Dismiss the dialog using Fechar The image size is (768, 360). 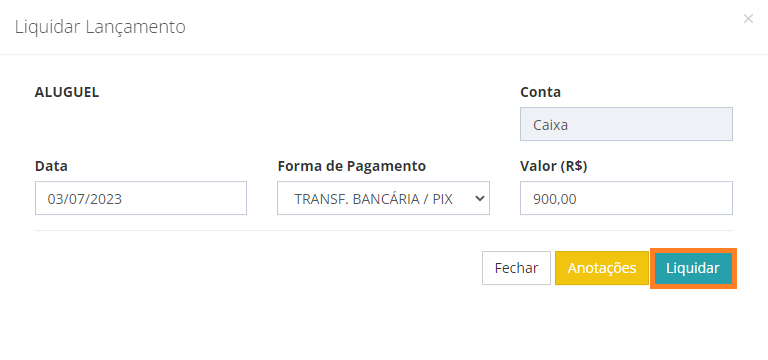click(516, 268)
